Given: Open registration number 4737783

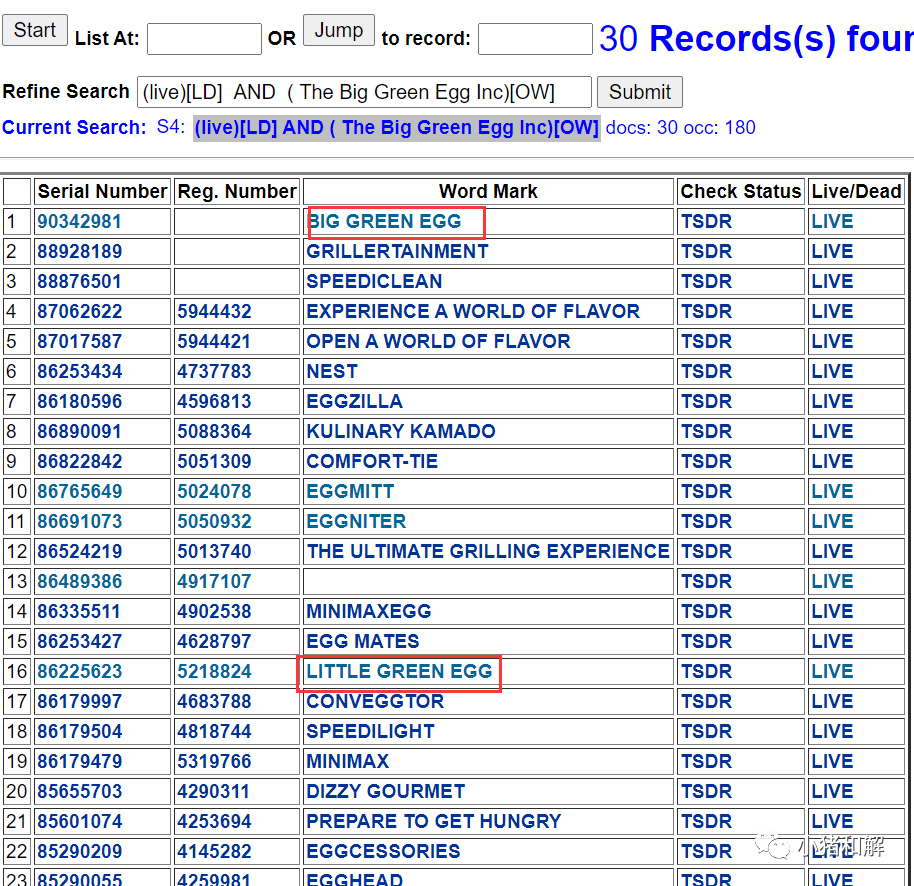Looking at the screenshot, I should [x=214, y=372].
